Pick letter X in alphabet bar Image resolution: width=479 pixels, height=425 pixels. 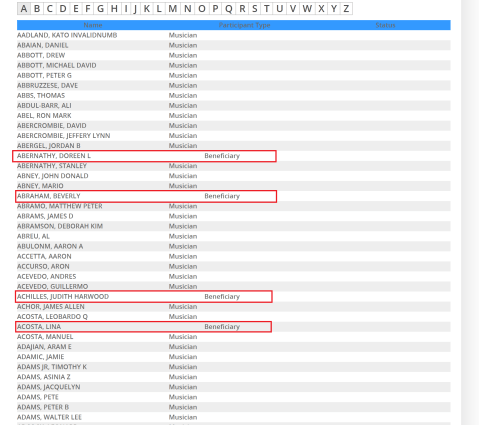click(321, 9)
